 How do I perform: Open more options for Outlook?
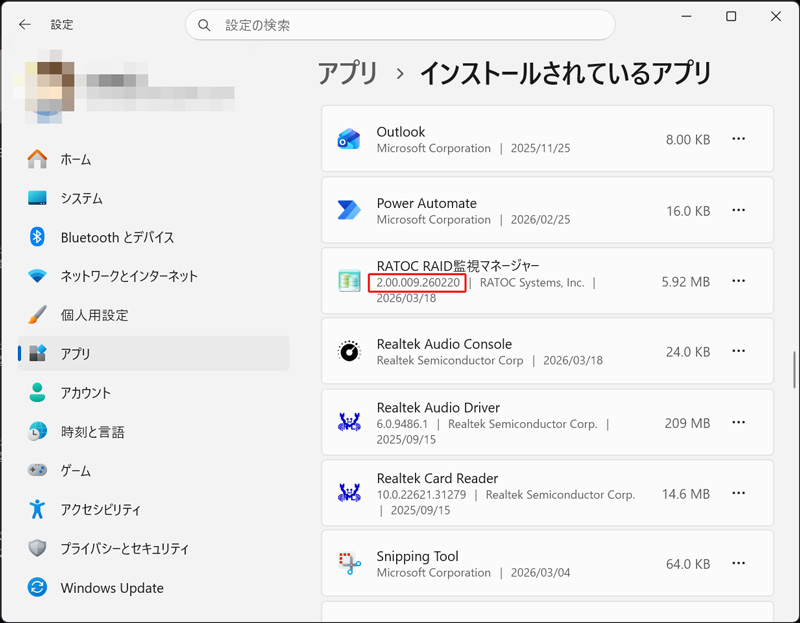coord(739,140)
